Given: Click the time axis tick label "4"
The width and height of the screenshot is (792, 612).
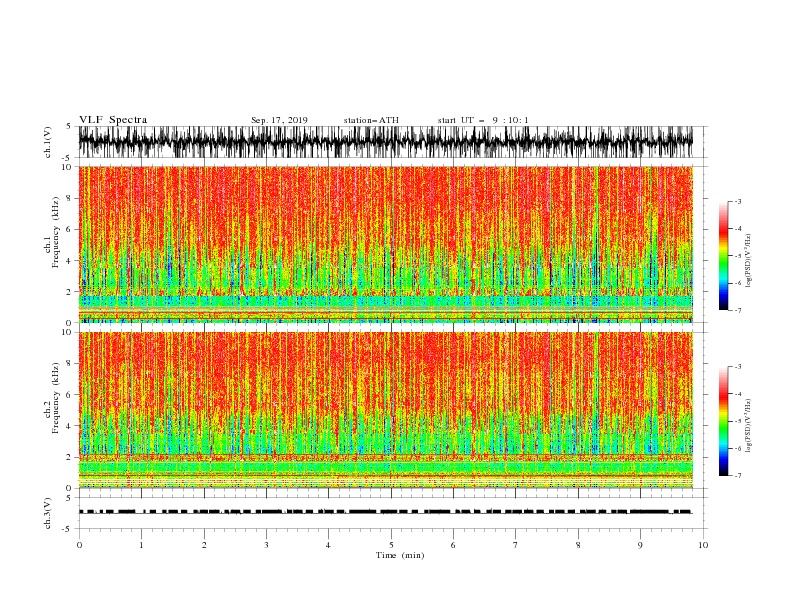Looking at the screenshot, I should coord(328,545).
